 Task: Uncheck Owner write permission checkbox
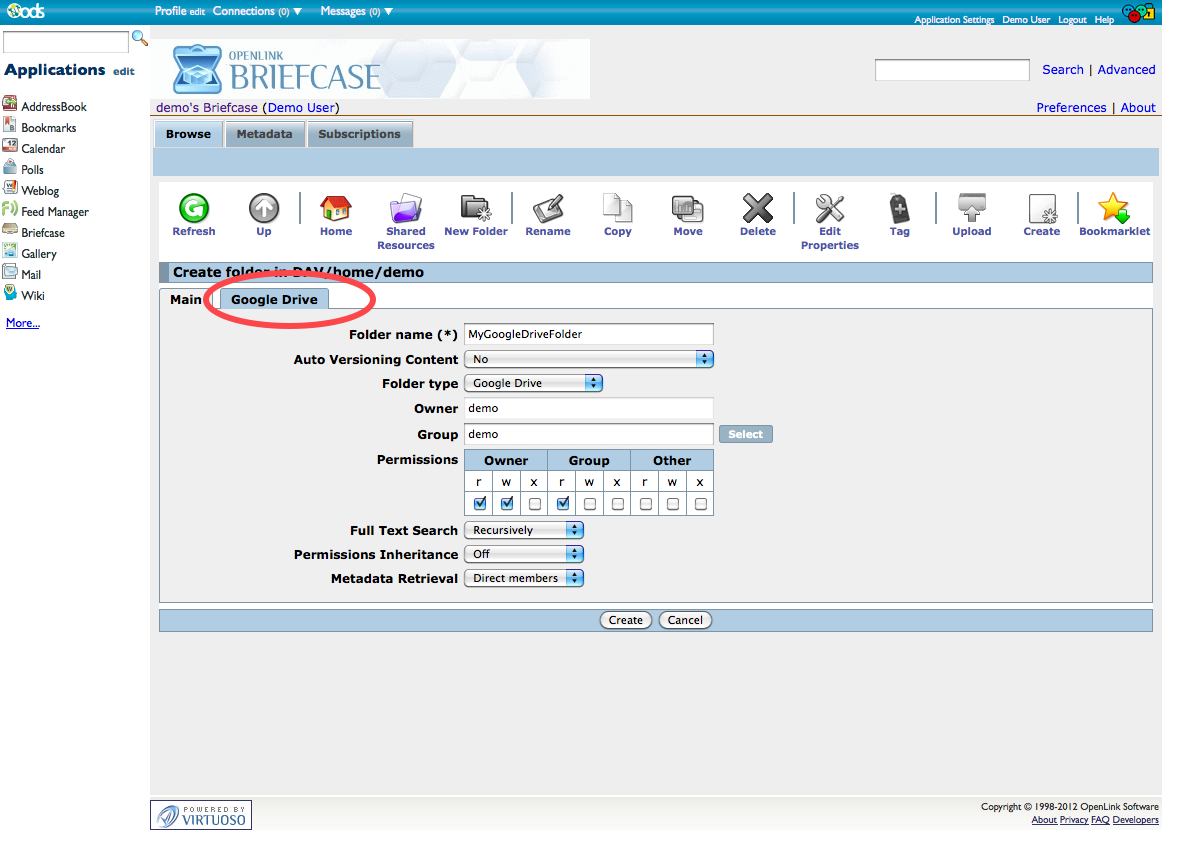tap(507, 503)
